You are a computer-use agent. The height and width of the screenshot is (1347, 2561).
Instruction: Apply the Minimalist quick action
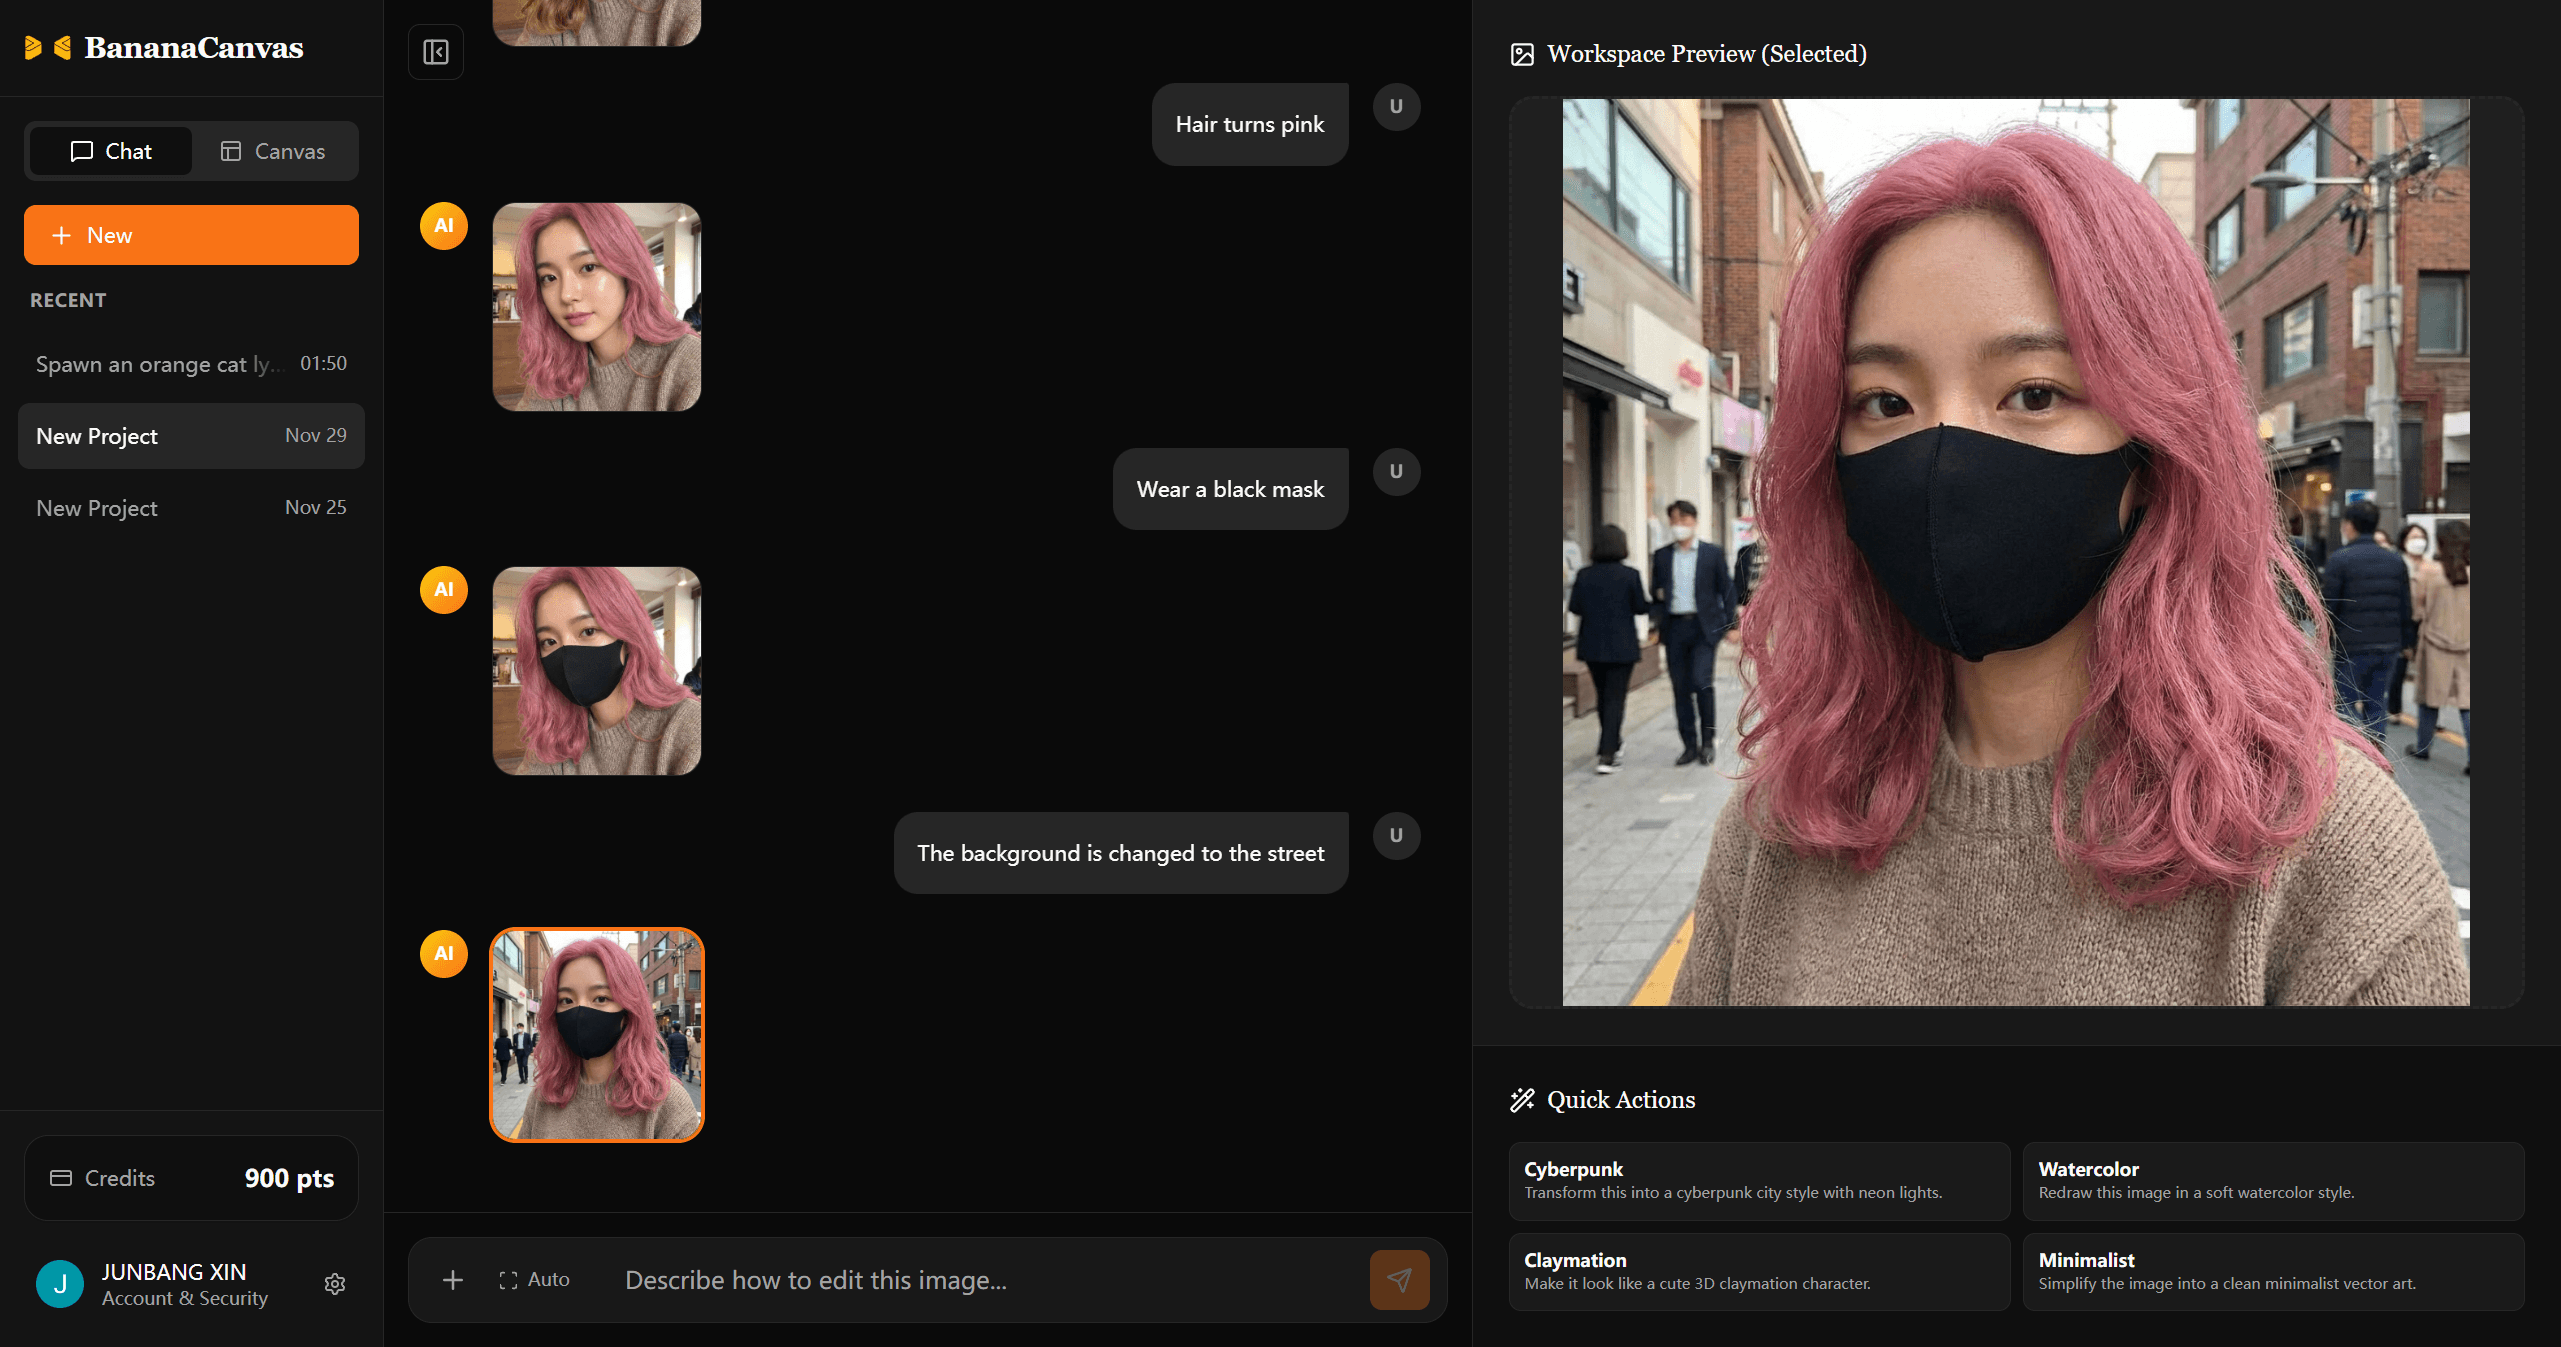click(2273, 1271)
